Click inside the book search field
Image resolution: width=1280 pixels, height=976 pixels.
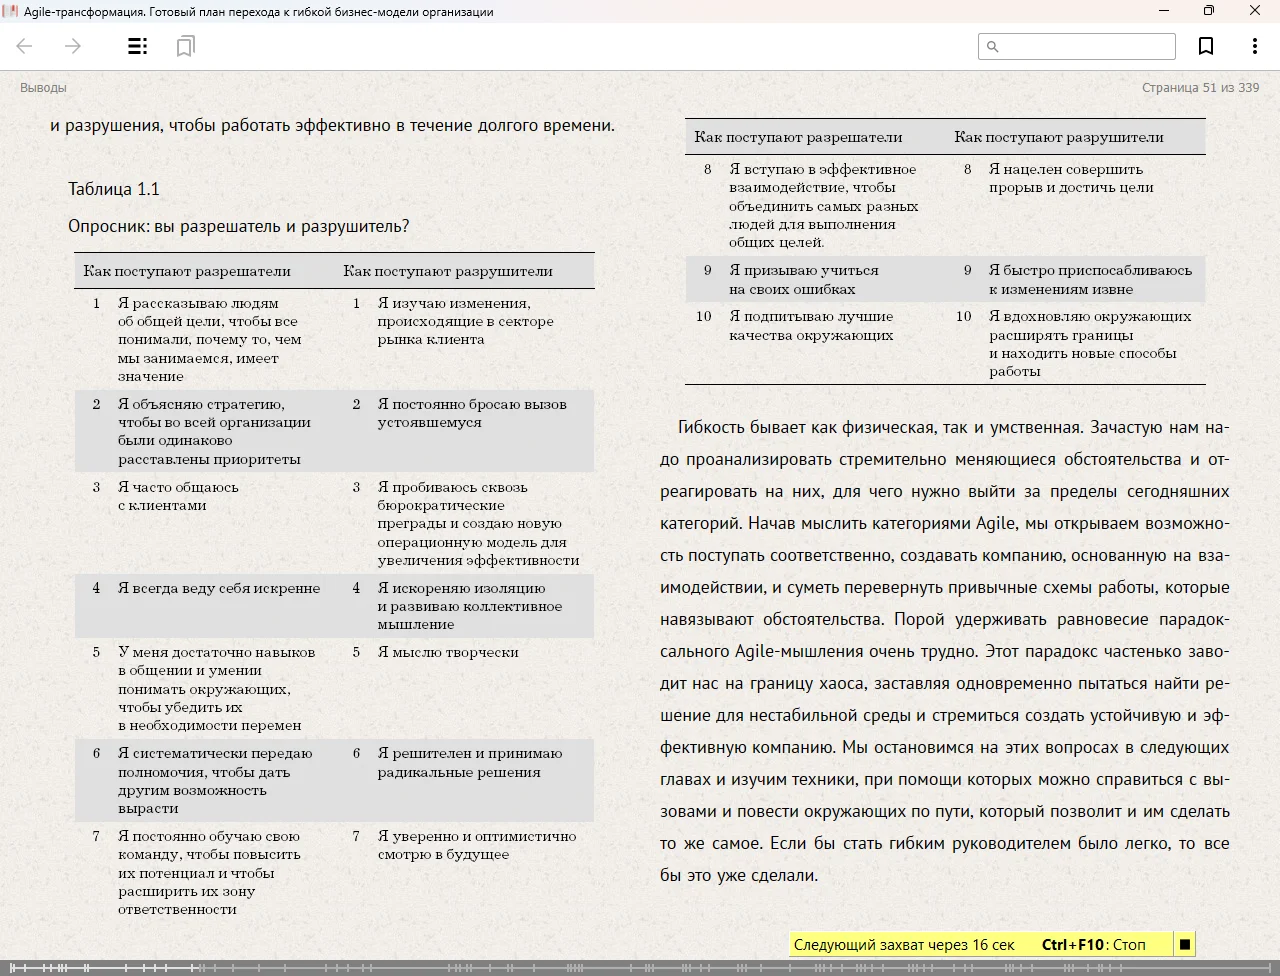1085,46
